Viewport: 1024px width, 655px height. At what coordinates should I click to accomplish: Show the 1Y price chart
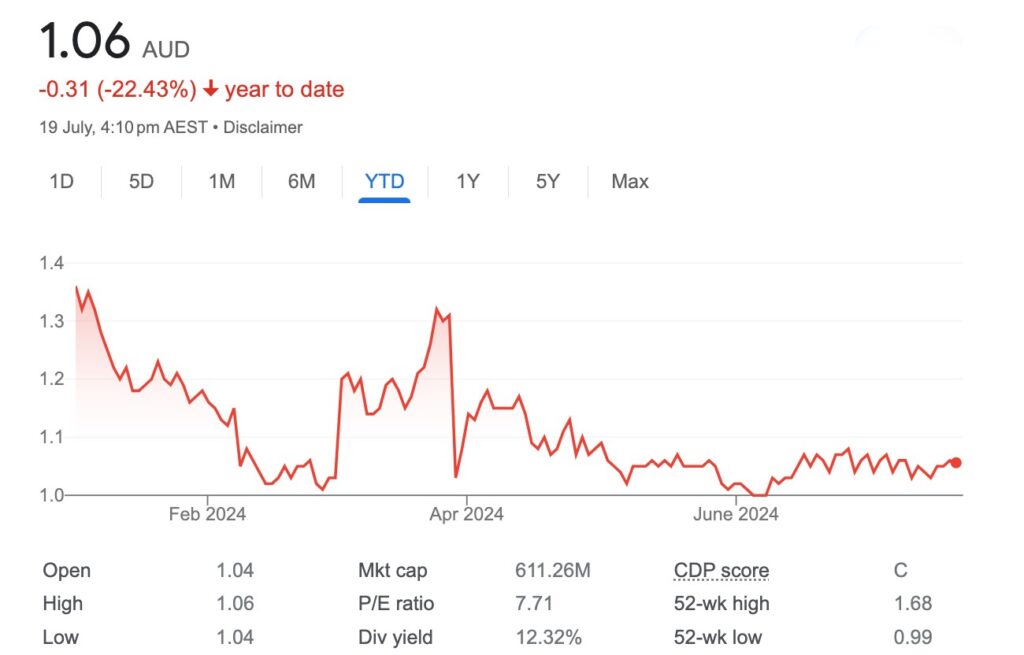tap(468, 181)
